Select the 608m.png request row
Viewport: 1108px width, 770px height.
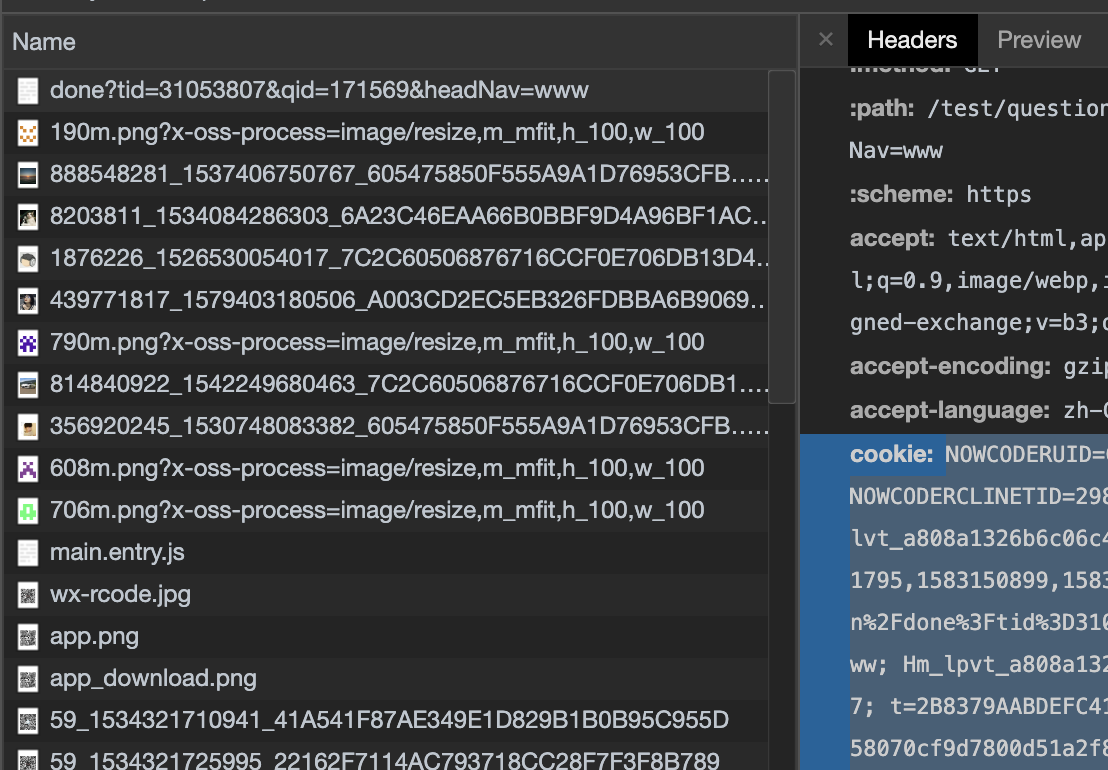(x=386, y=468)
